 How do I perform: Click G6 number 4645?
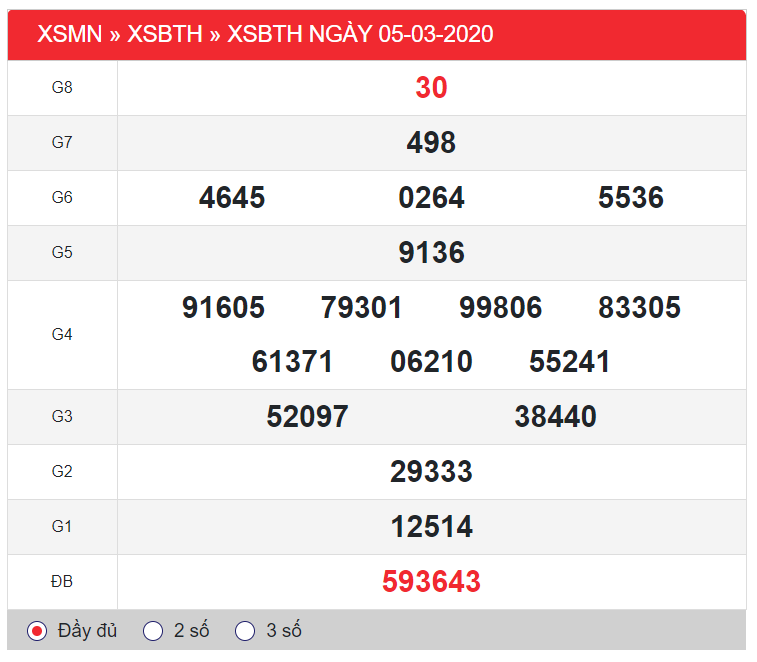pos(232,198)
